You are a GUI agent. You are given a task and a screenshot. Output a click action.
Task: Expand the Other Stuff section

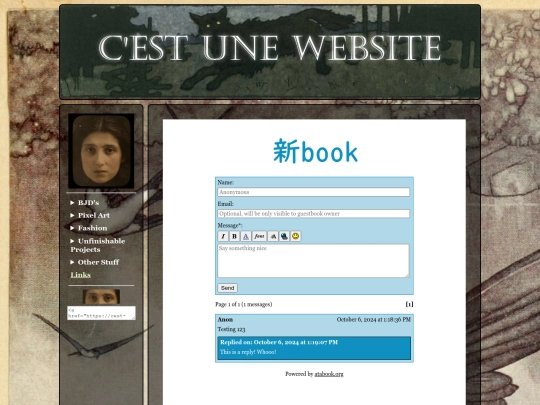point(94,262)
